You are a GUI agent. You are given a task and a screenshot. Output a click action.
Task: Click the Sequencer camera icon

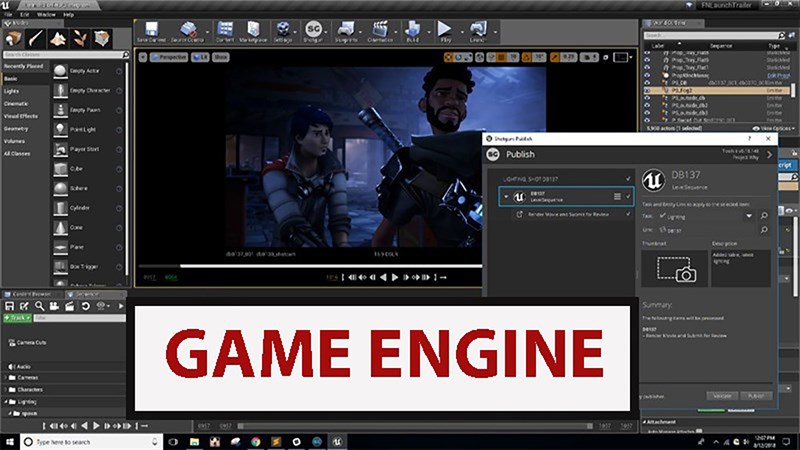pyautogui.click(x=54, y=306)
